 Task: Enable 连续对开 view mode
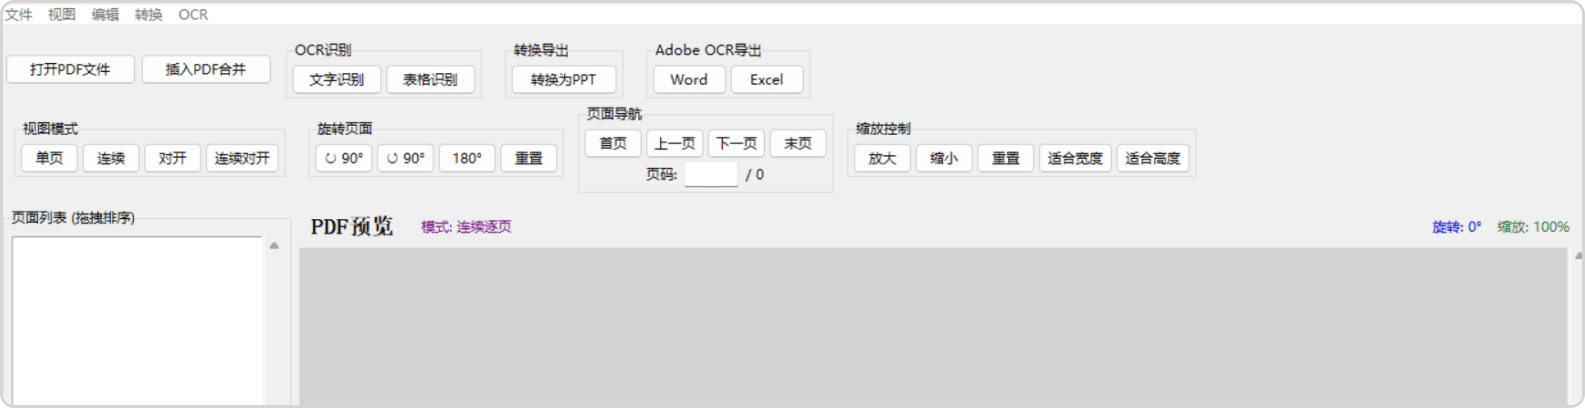pos(242,158)
